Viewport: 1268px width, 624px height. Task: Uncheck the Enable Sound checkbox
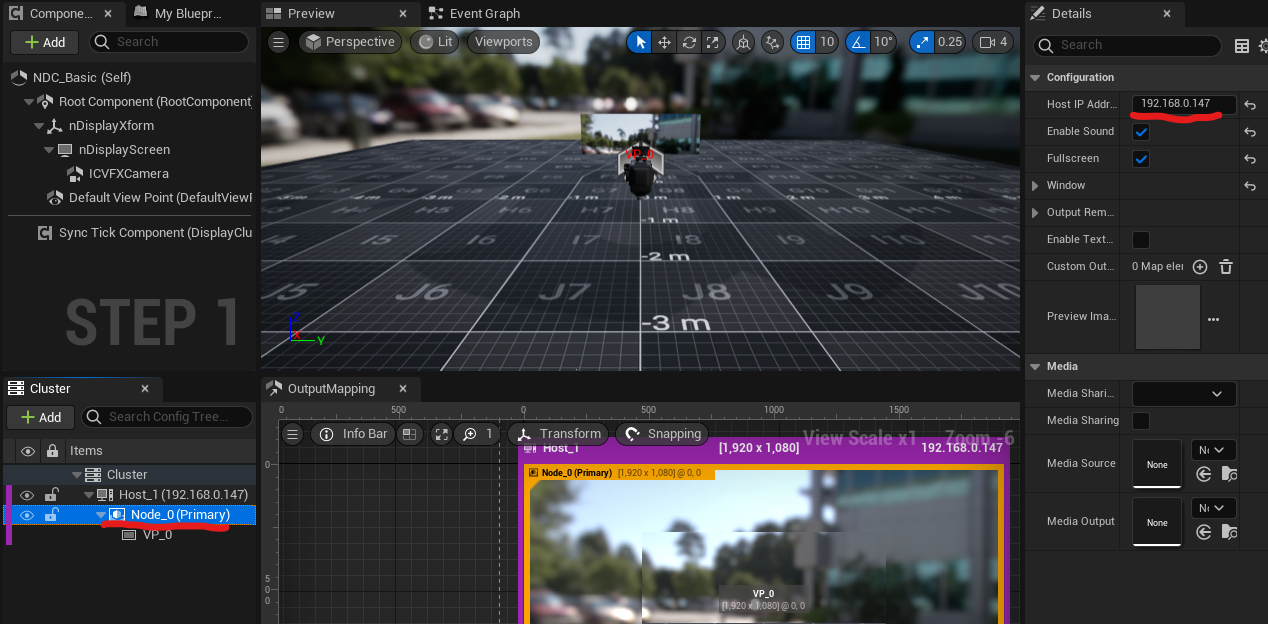(x=1141, y=132)
